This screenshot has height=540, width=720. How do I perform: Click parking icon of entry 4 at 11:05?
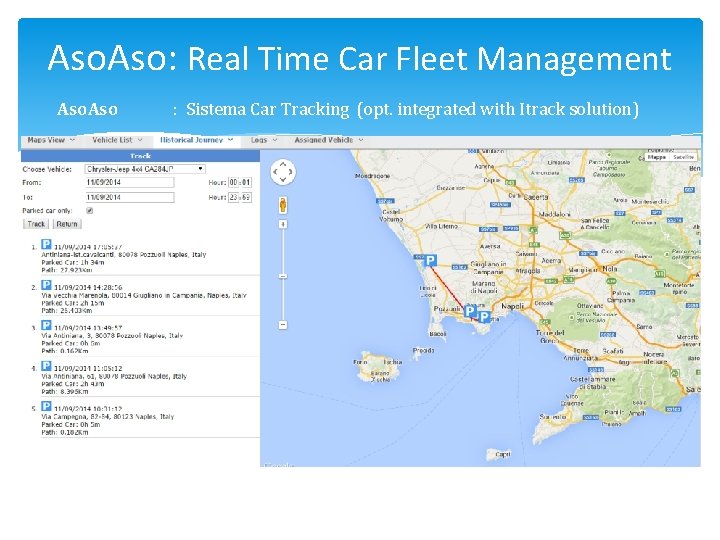click(x=46, y=366)
